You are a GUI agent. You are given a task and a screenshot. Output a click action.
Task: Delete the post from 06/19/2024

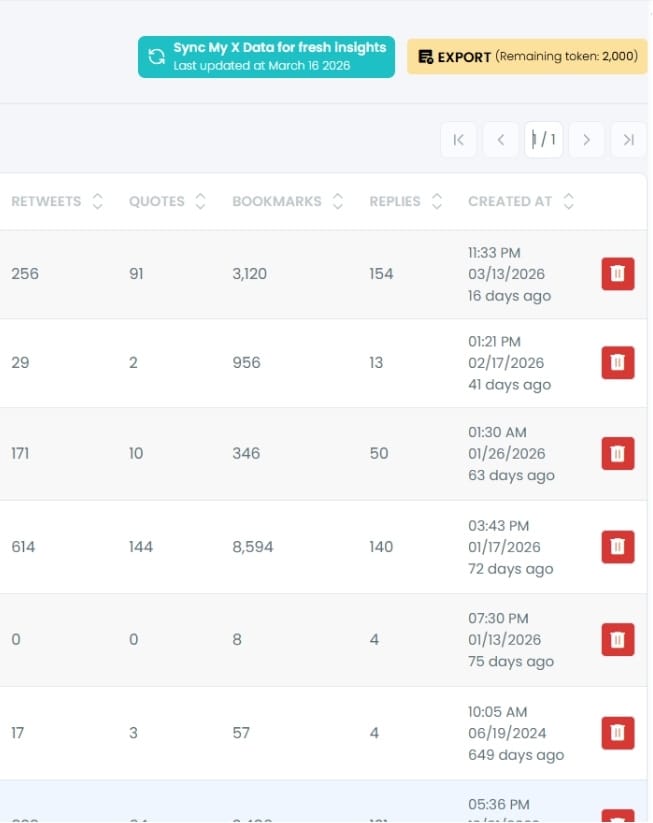(617, 733)
